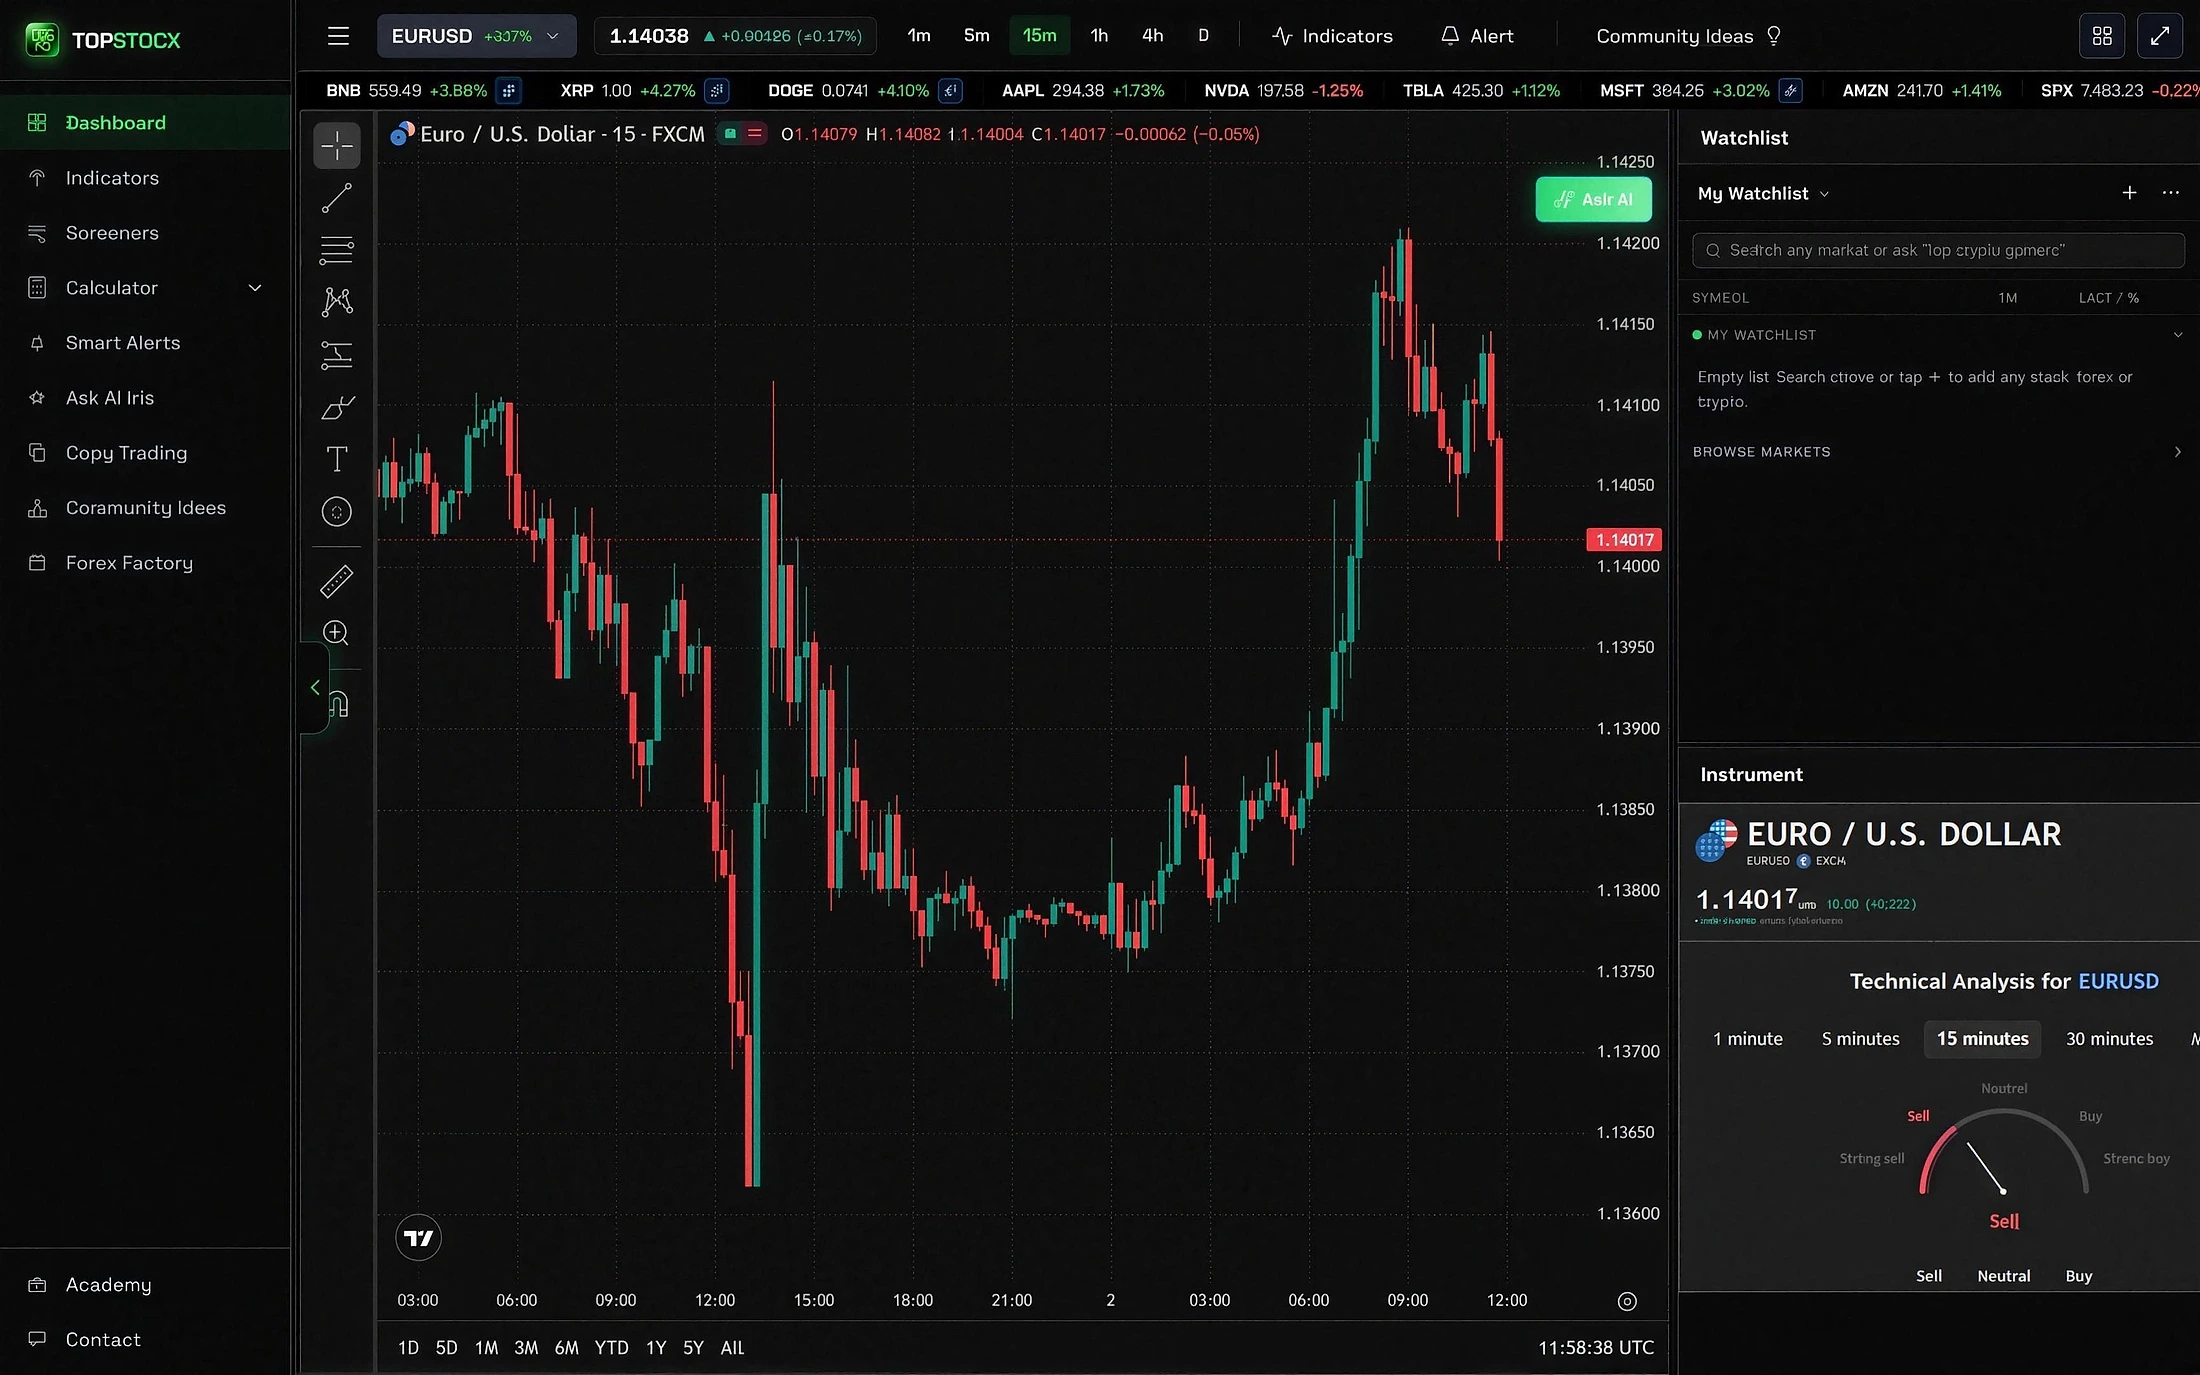Create an Alert from toolbar
This screenshot has width=2200, height=1375.
pyautogui.click(x=1477, y=36)
